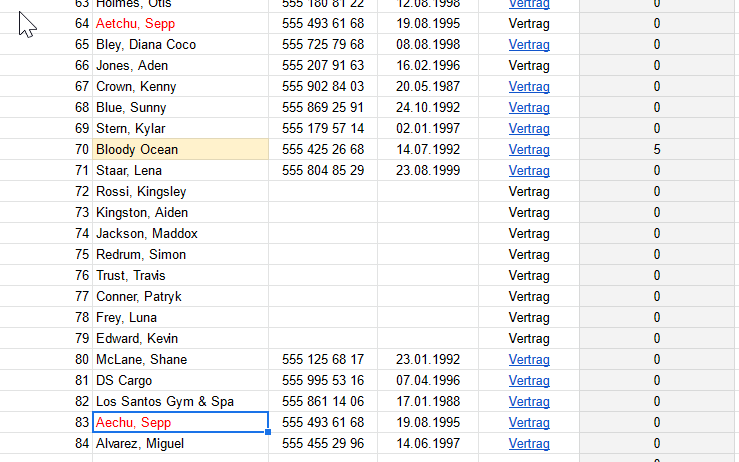Select birthdate cell 16.02.1996

click(428, 66)
